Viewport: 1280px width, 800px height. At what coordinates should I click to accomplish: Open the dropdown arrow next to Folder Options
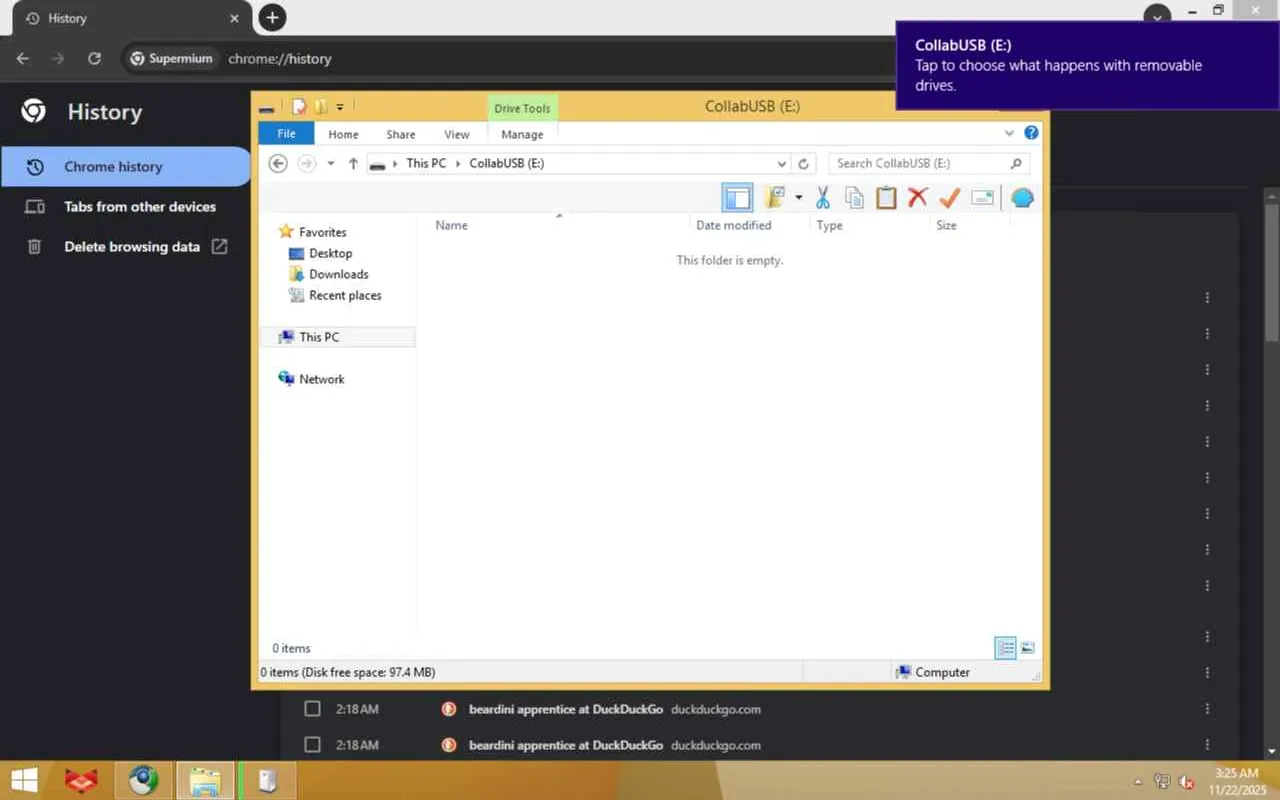point(798,197)
